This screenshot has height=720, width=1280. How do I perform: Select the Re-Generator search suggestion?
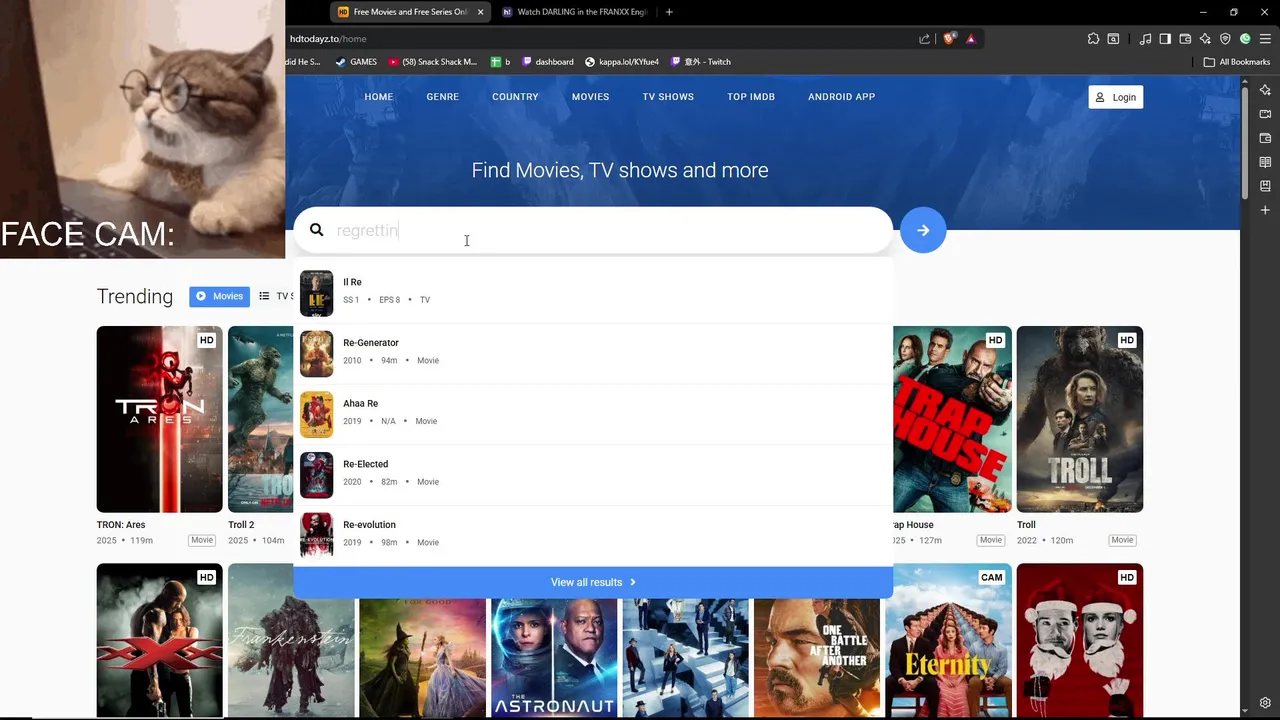593,354
